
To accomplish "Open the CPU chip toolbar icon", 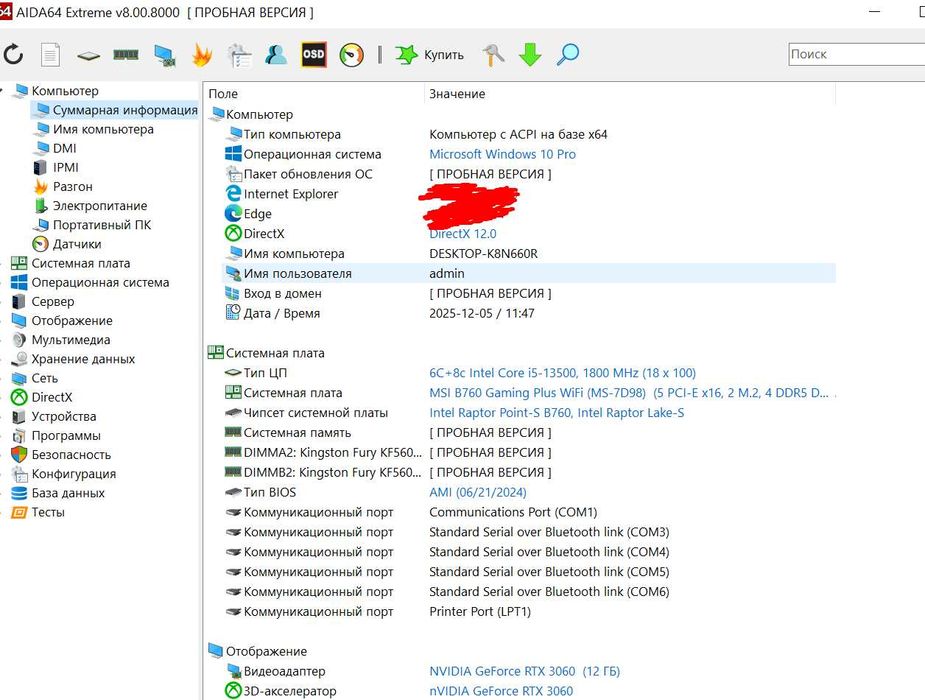I will [88, 55].
